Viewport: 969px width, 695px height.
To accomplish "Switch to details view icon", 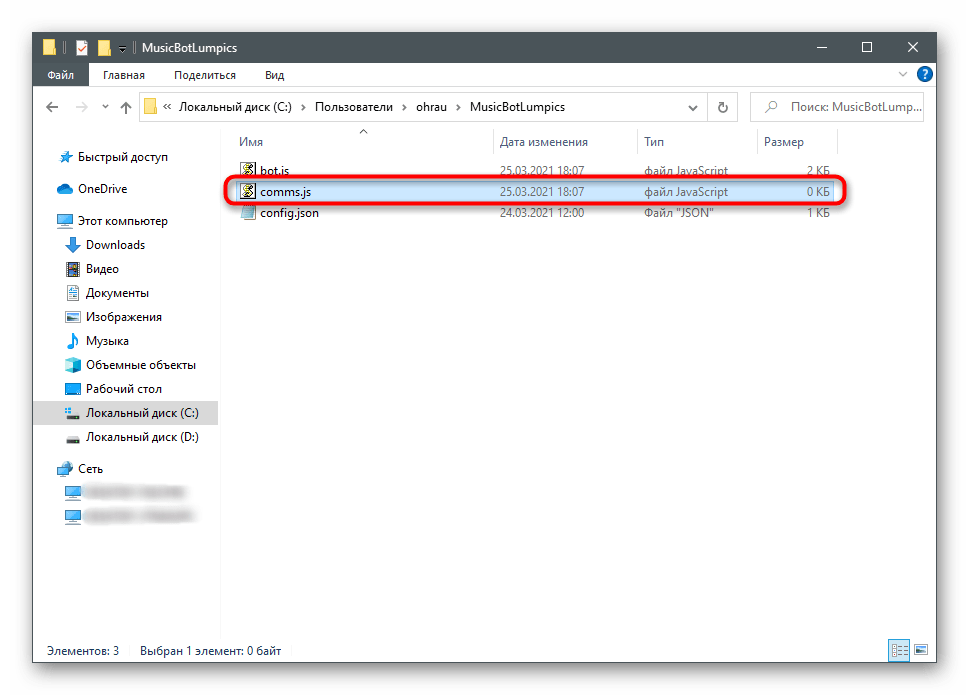I will pyautogui.click(x=899, y=650).
